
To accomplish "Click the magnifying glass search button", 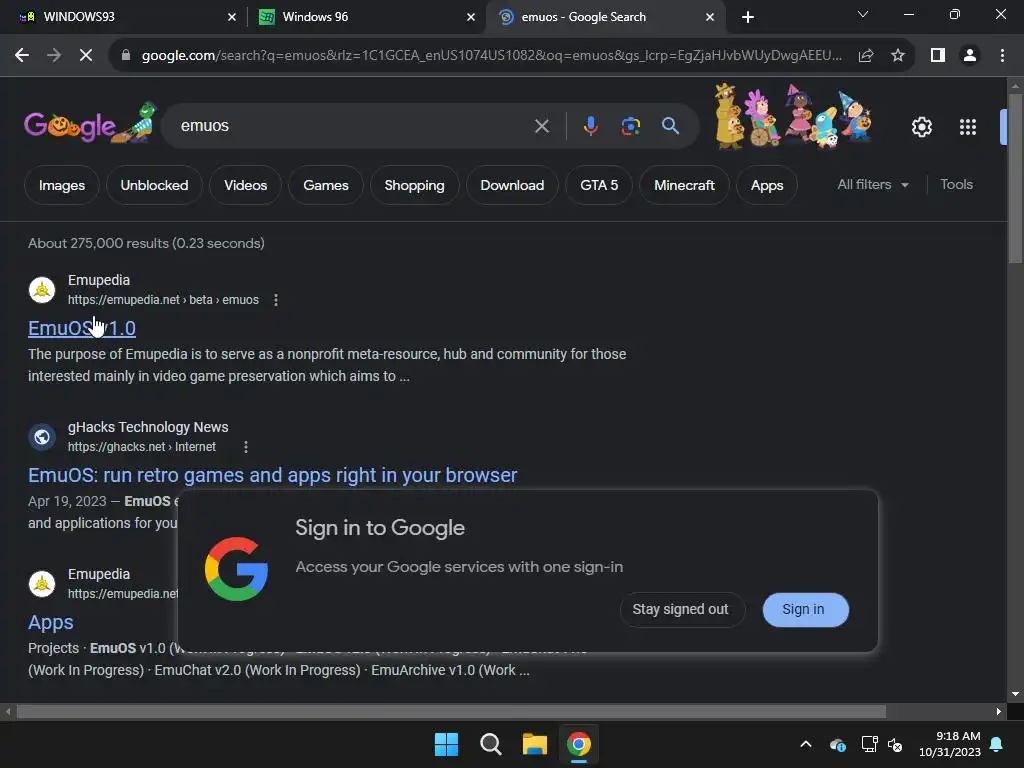I will click(x=671, y=125).
